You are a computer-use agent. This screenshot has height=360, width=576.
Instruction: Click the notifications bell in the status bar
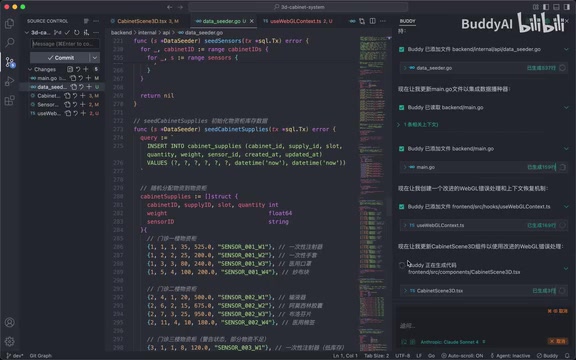[568, 356]
